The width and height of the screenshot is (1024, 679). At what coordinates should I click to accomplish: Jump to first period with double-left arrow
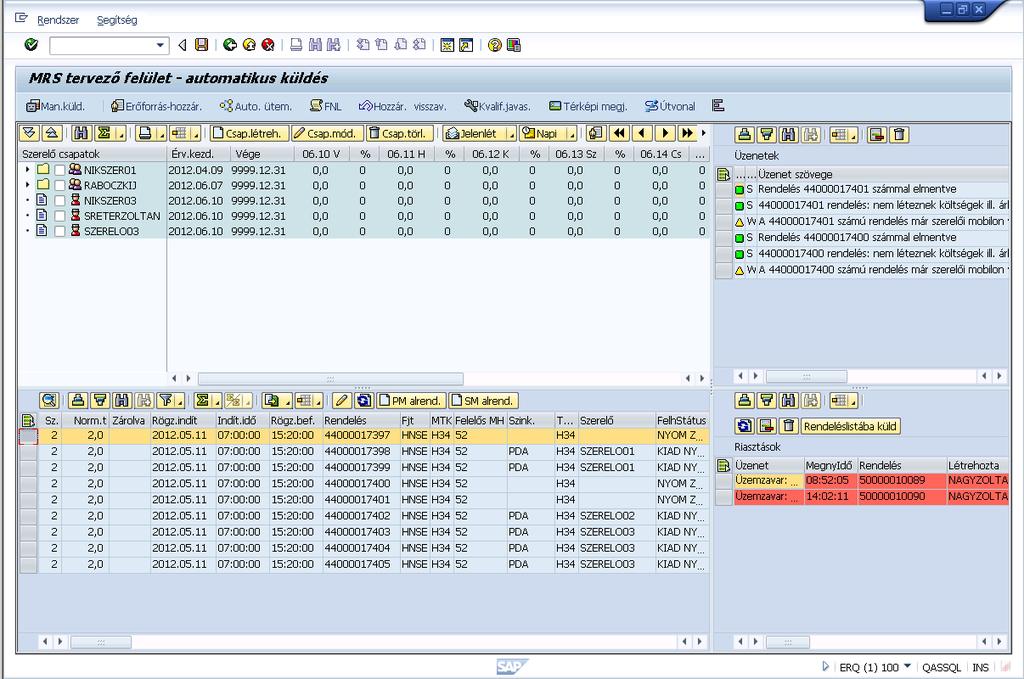tap(619, 134)
